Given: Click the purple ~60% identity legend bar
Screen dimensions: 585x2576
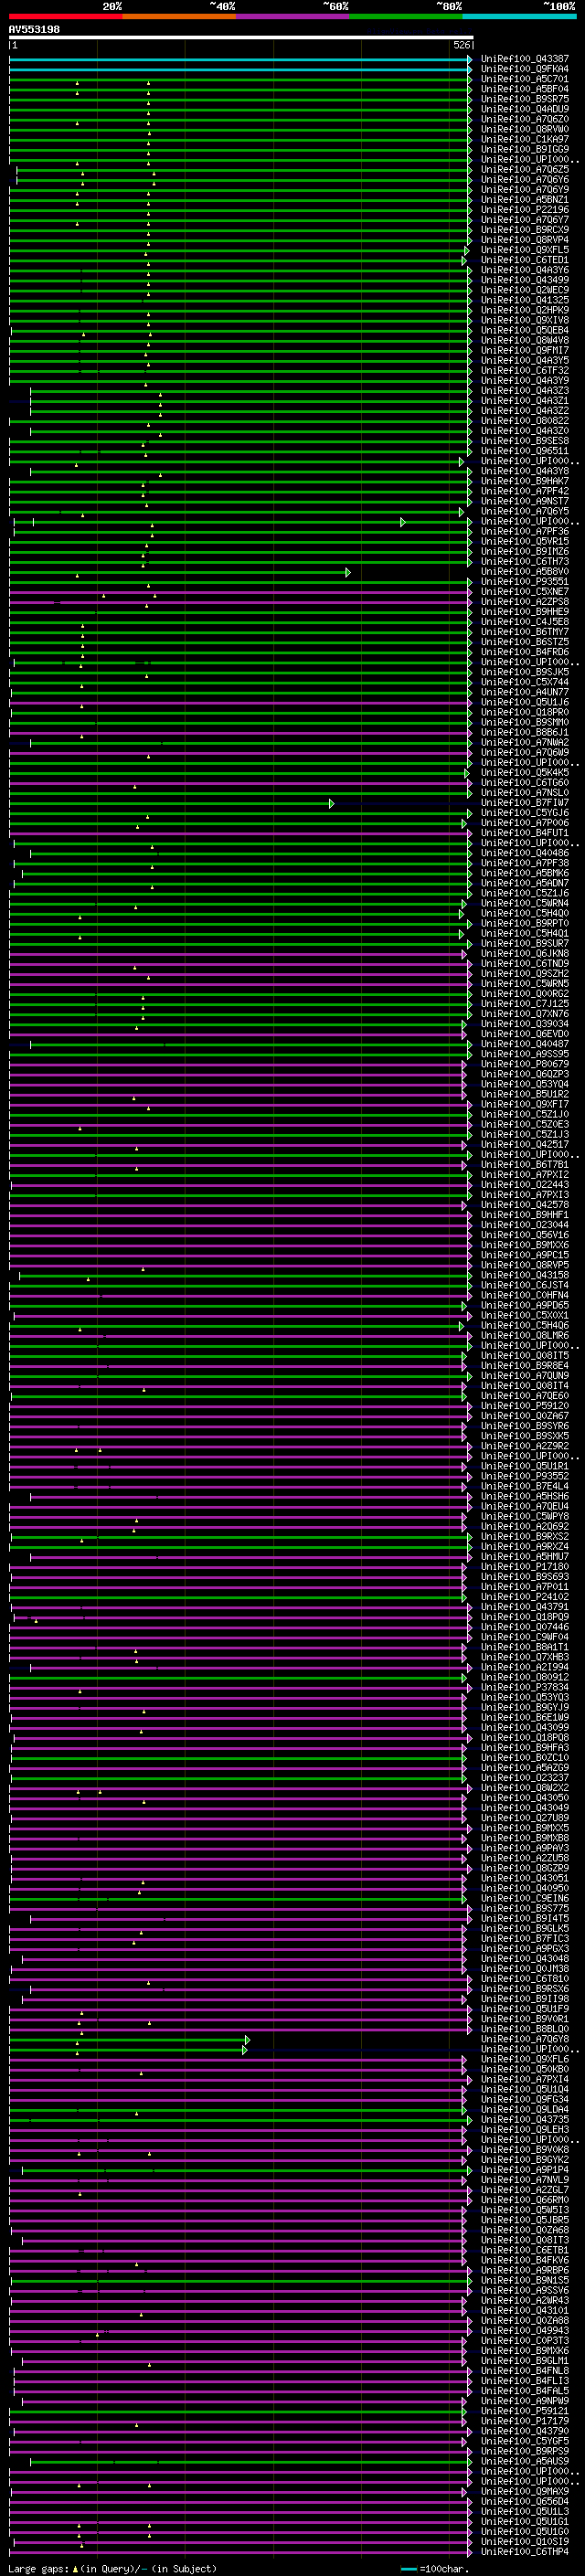Looking at the screenshot, I should [292, 16].
